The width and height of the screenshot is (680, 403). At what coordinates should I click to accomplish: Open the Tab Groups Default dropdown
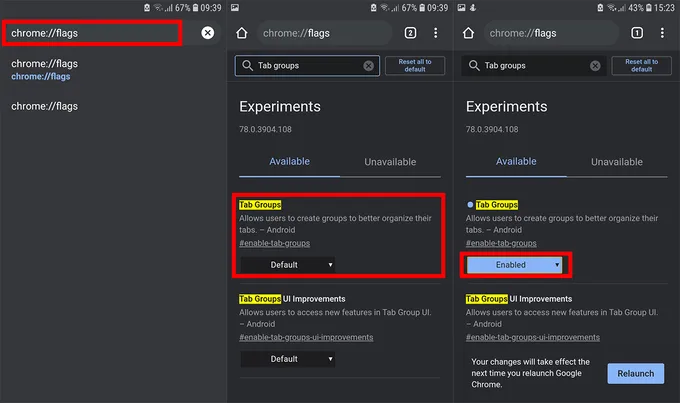(288, 265)
